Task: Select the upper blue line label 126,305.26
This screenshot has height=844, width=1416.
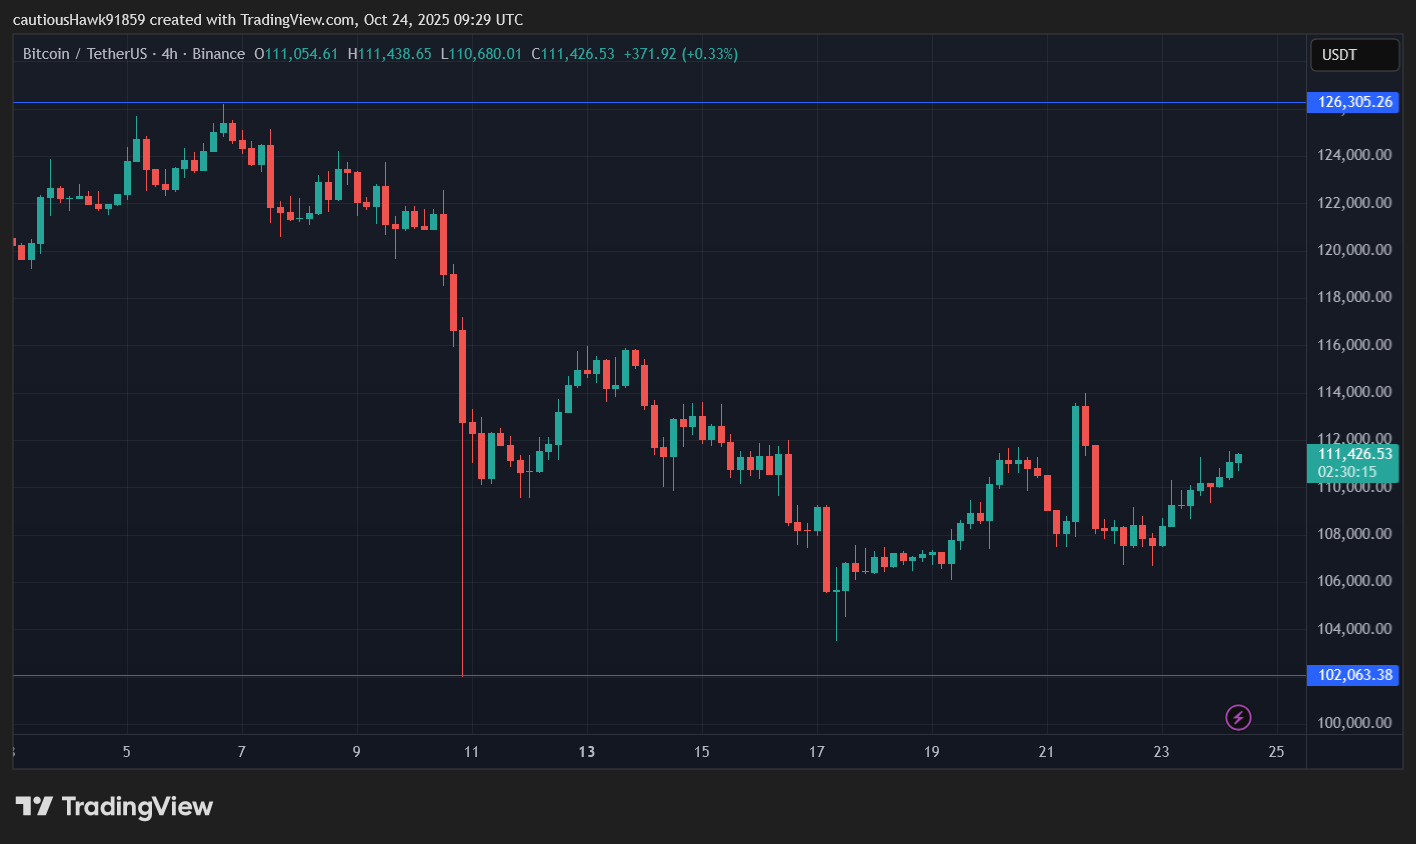Action: coord(1352,101)
